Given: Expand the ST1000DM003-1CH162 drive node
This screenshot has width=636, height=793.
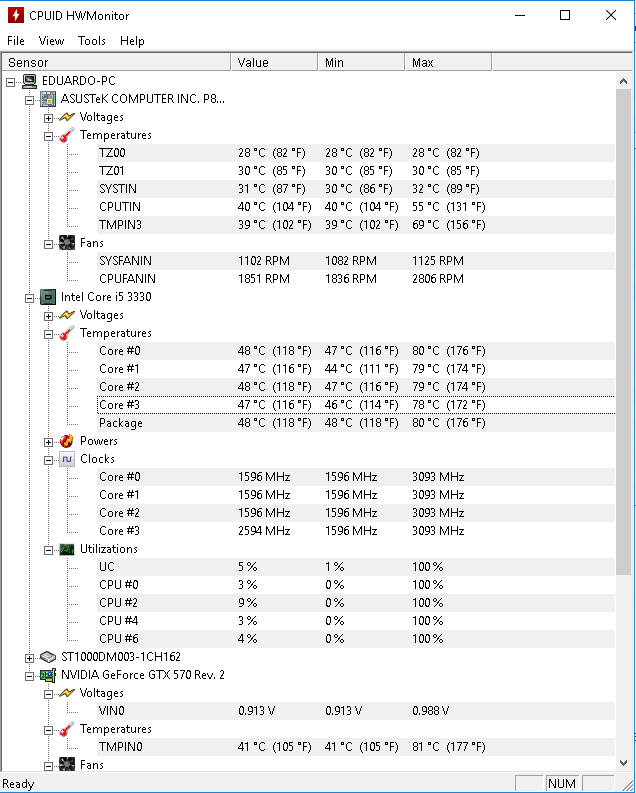Looking at the screenshot, I should coord(30,658).
